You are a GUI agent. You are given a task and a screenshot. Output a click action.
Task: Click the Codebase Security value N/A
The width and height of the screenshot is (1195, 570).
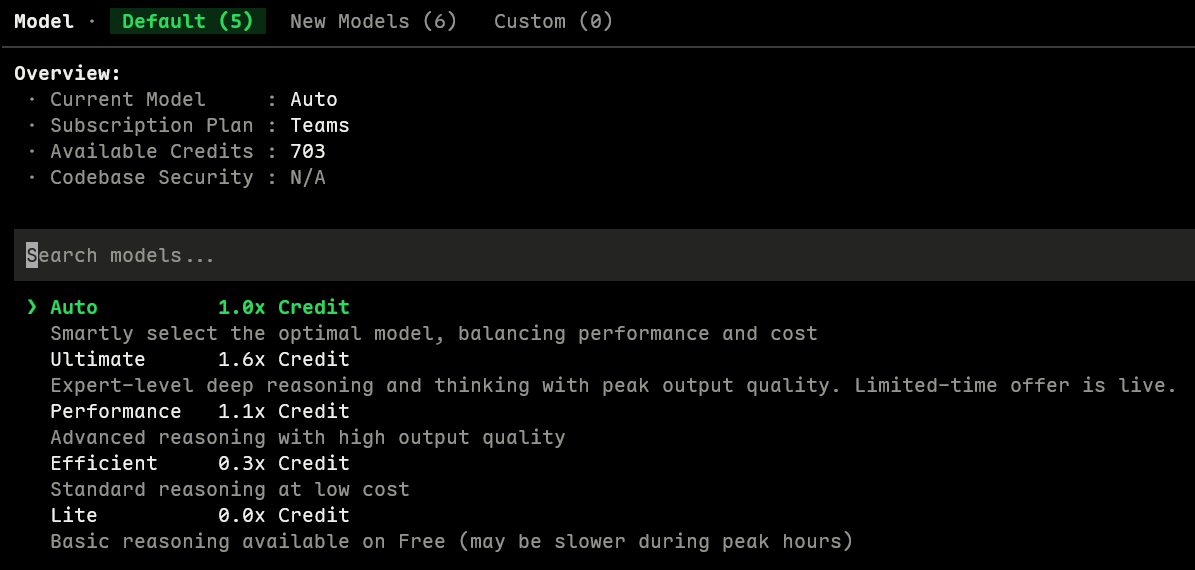click(308, 178)
